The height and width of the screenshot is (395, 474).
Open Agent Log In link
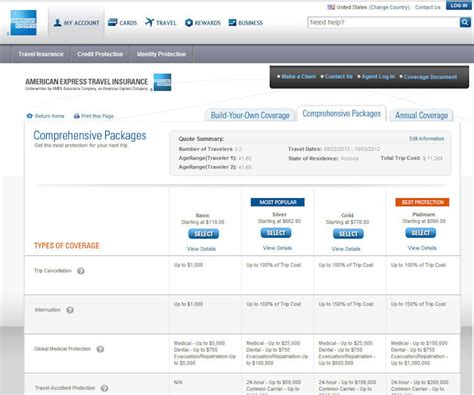[x=378, y=77]
